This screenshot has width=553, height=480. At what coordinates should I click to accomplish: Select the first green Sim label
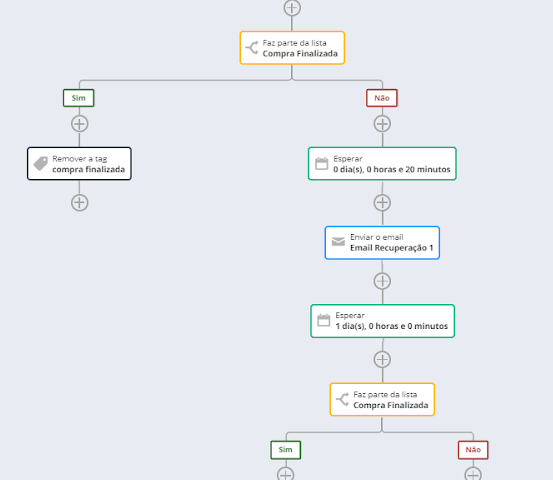[79, 98]
